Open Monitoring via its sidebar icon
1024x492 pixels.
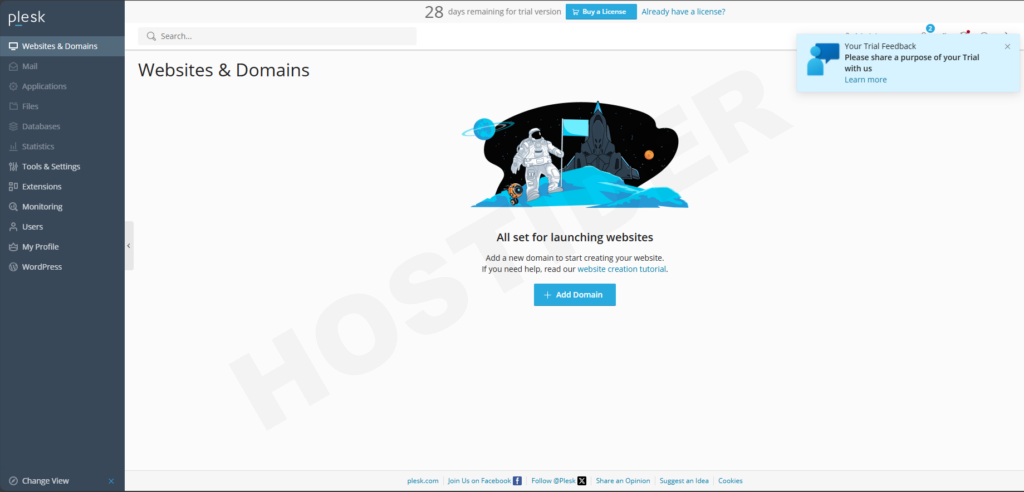[x=13, y=207]
